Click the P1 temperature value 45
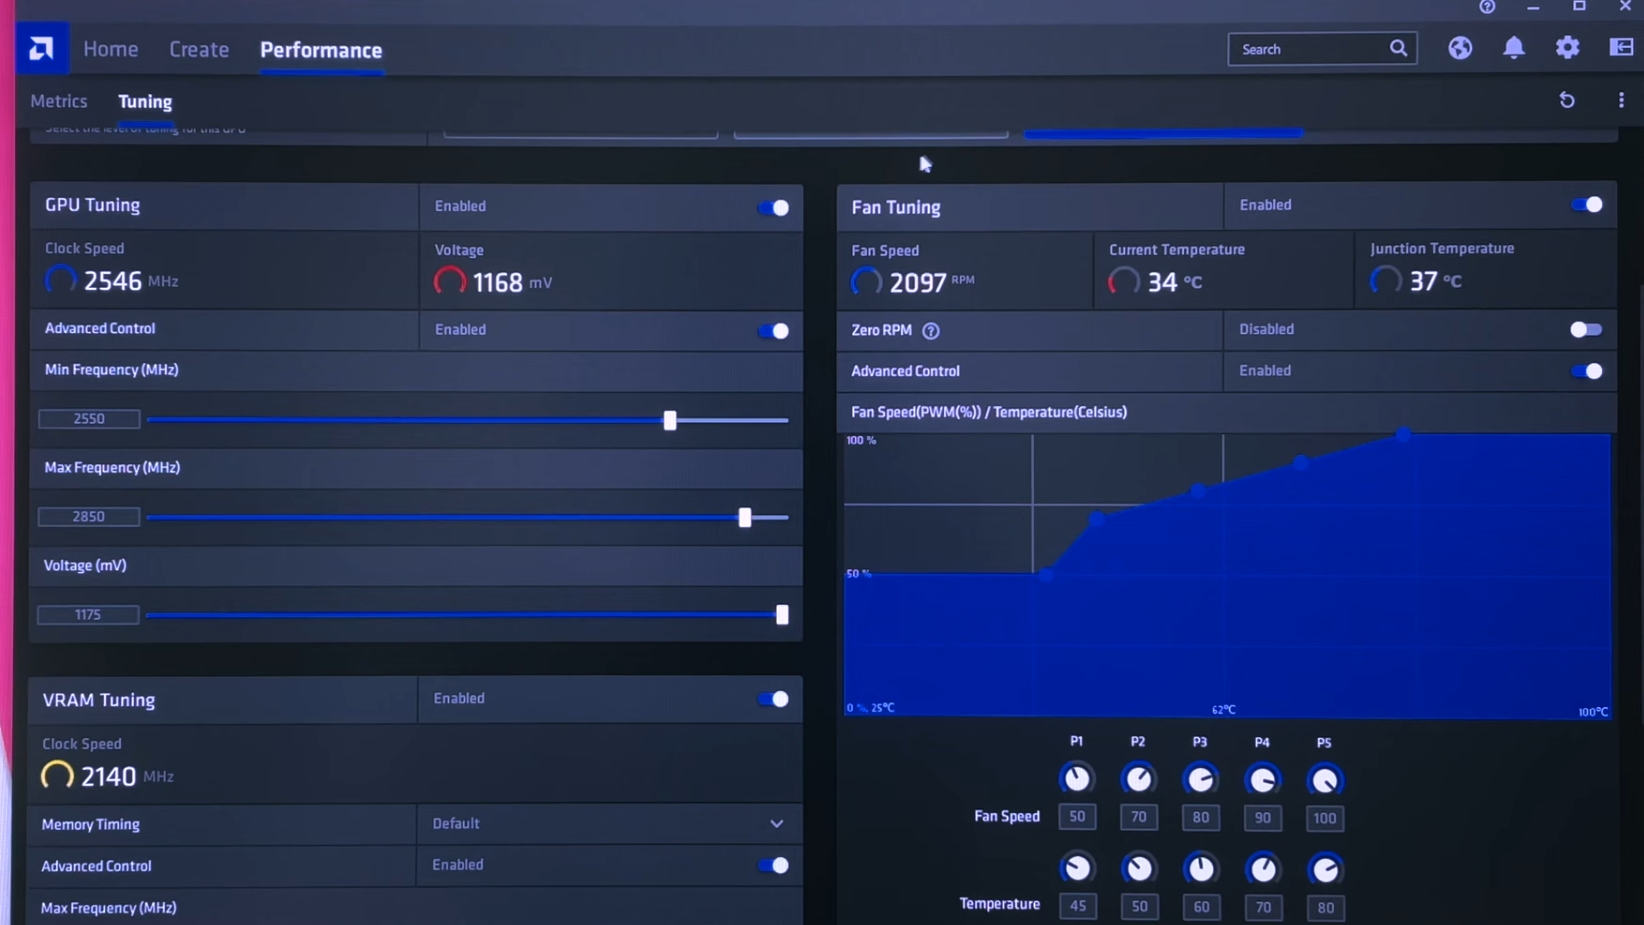The width and height of the screenshot is (1644, 925). coord(1078,906)
